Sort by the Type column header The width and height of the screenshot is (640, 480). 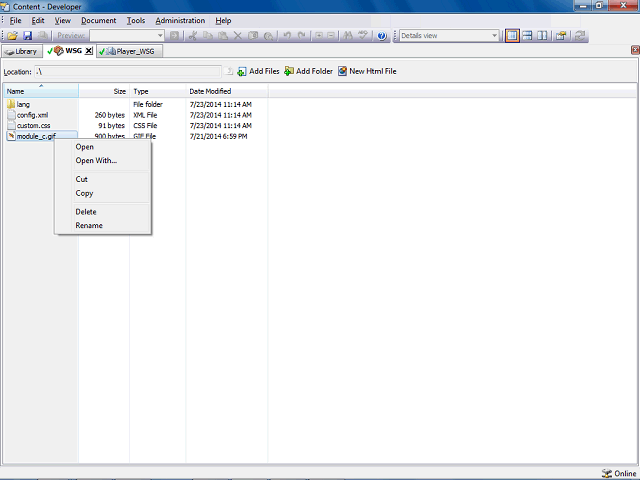158,91
